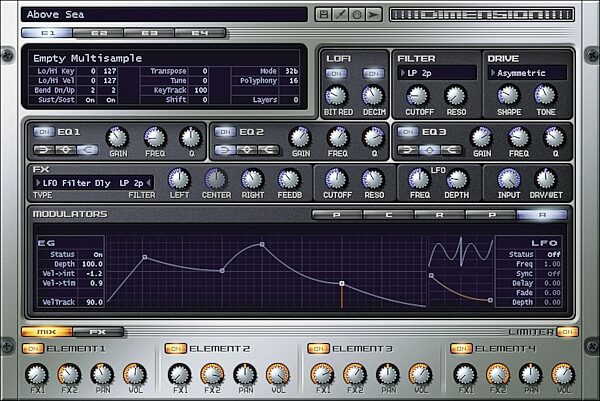The height and width of the screenshot is (401, 600).
Task: Select the peak shape for EQ1
Action: tap(65, 150)
